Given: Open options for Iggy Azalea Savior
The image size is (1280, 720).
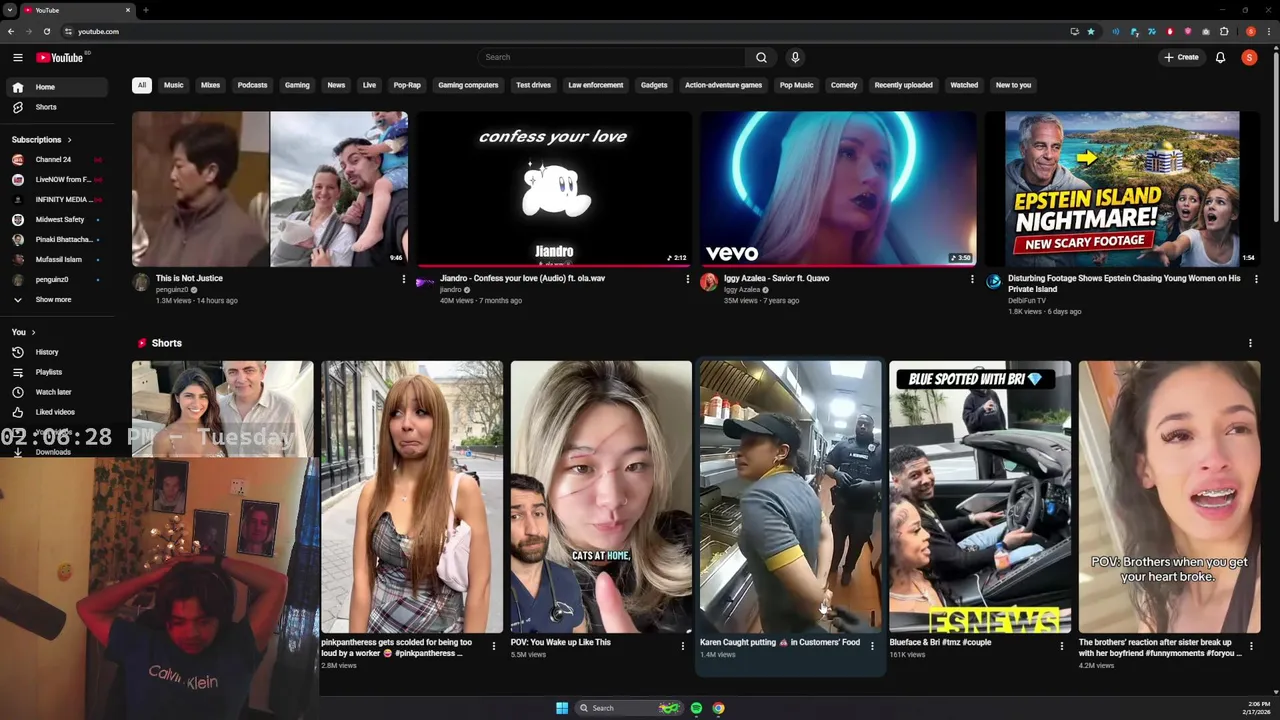Looking at the screenshot, I should 971,279.
